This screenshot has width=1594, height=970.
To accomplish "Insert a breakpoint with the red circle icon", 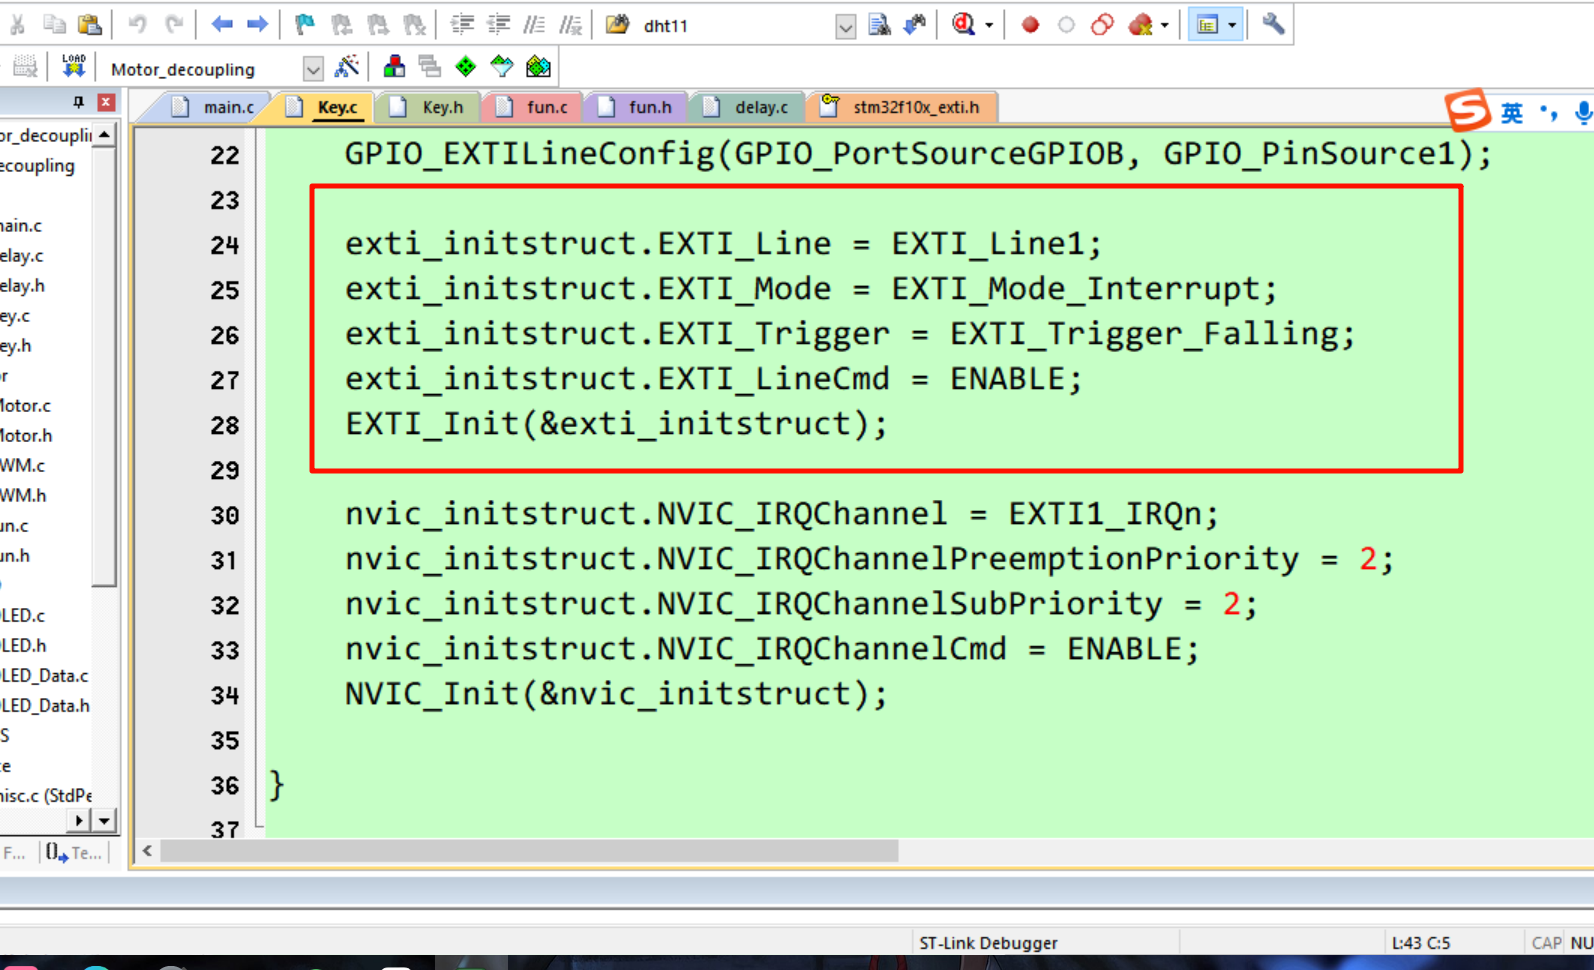I will click(x=1030, y=25).
